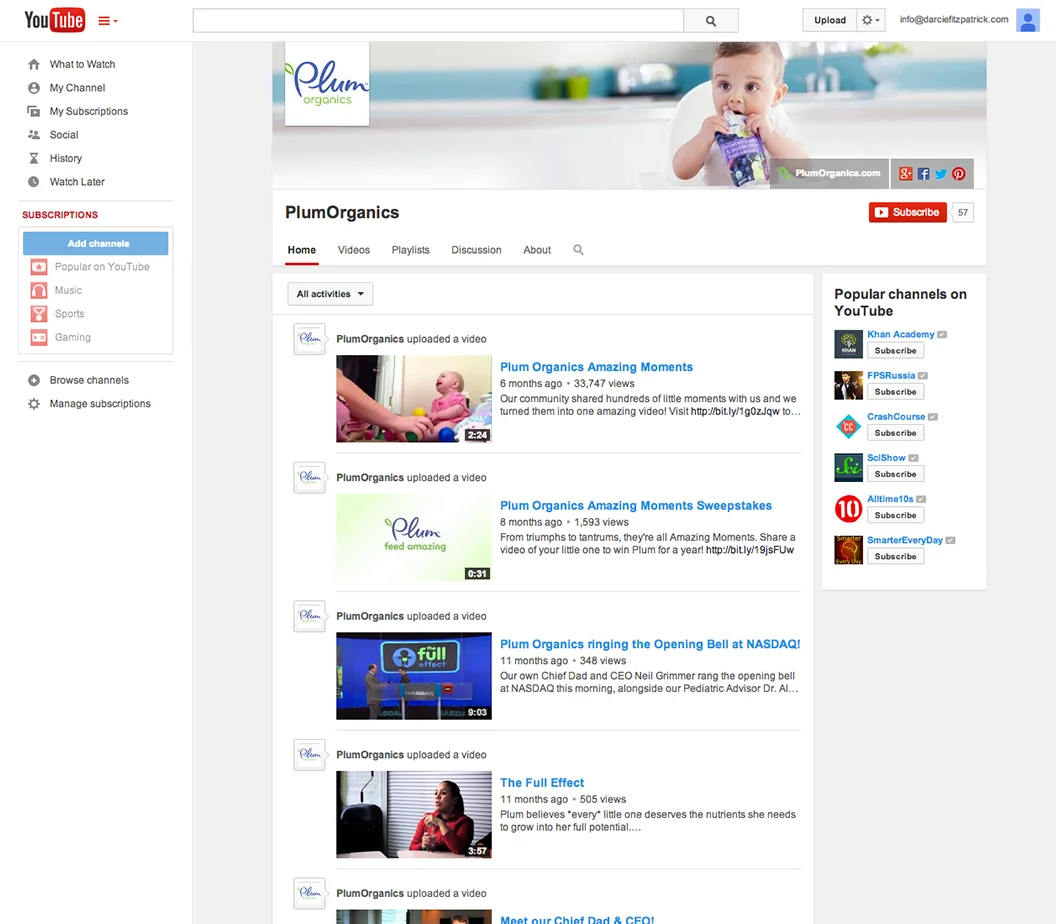Screen dimensions: 1056x924
Task: Open the http://bit.ly/19jsFUw link
Action: [x=750, y=550]
